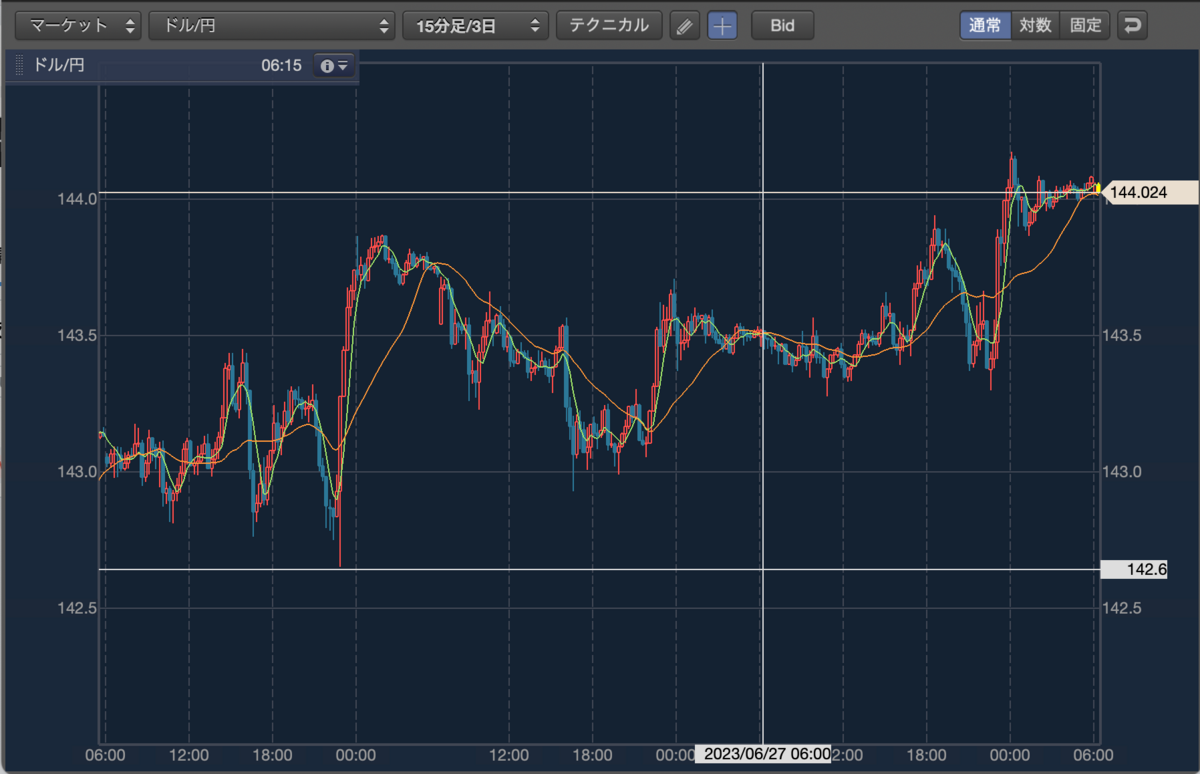
Task: Click the left axis 144.0 price label
Action: pyautogui.click(x=76, y=199)
